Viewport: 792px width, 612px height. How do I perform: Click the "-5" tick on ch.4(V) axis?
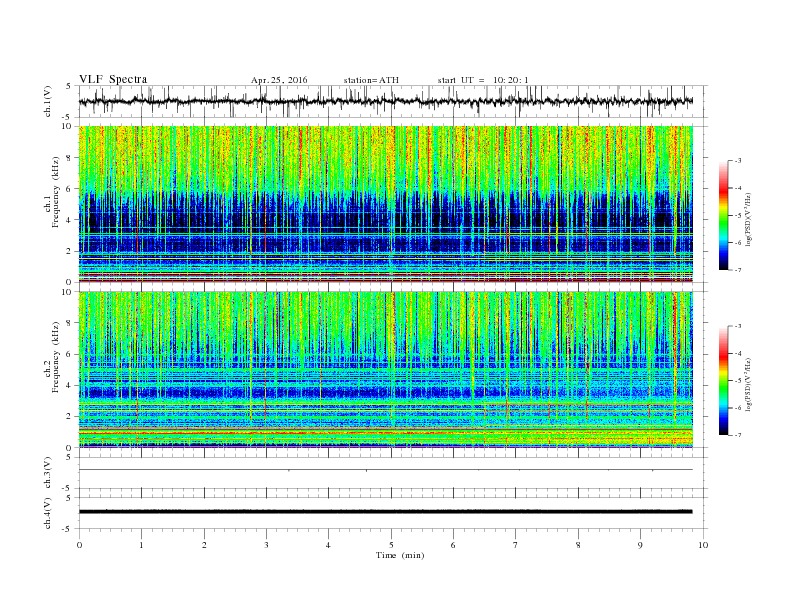(x=68, y=529)
